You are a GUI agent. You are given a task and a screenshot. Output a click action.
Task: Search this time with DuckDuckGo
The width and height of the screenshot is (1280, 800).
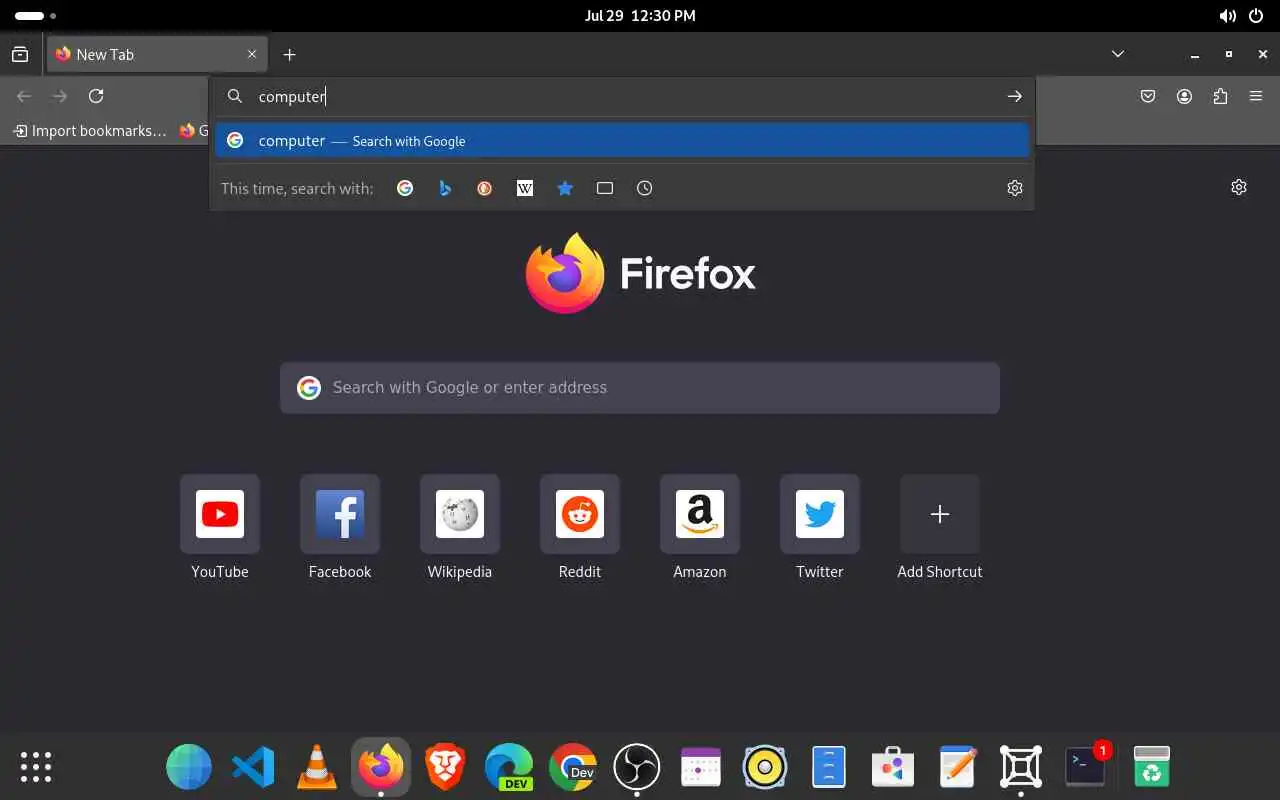click(x=485, y=188)
